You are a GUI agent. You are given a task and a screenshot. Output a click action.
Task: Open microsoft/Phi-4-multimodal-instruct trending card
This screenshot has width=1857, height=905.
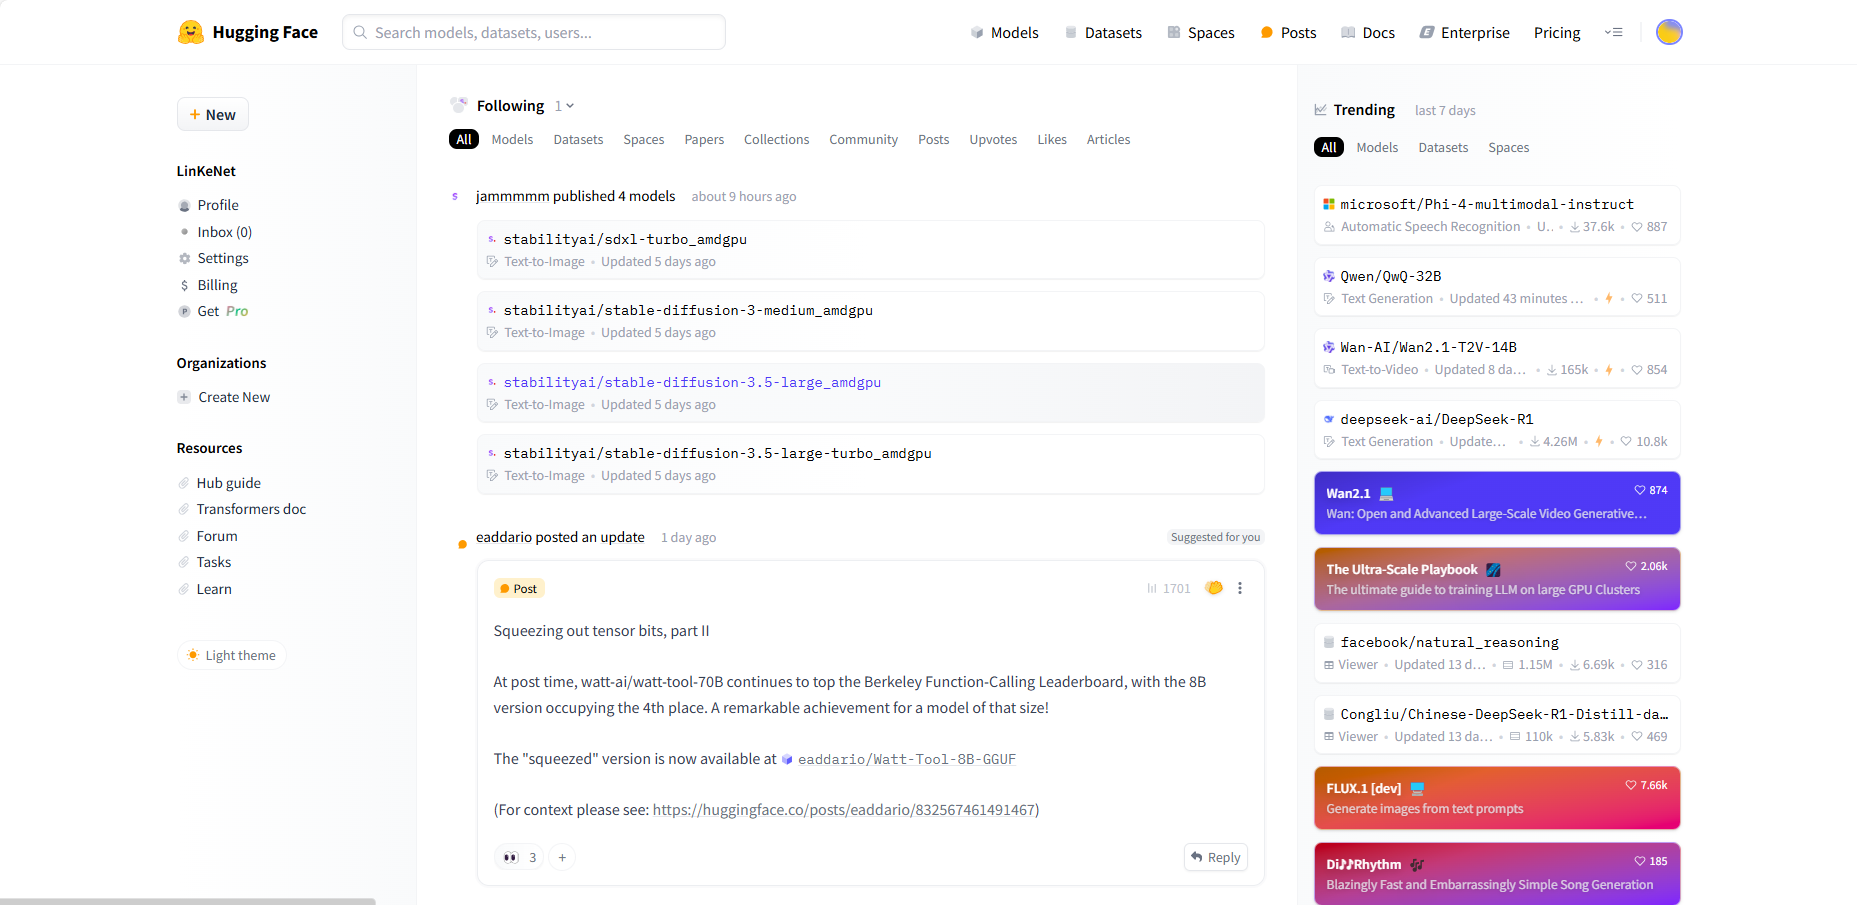[1496, 215]
